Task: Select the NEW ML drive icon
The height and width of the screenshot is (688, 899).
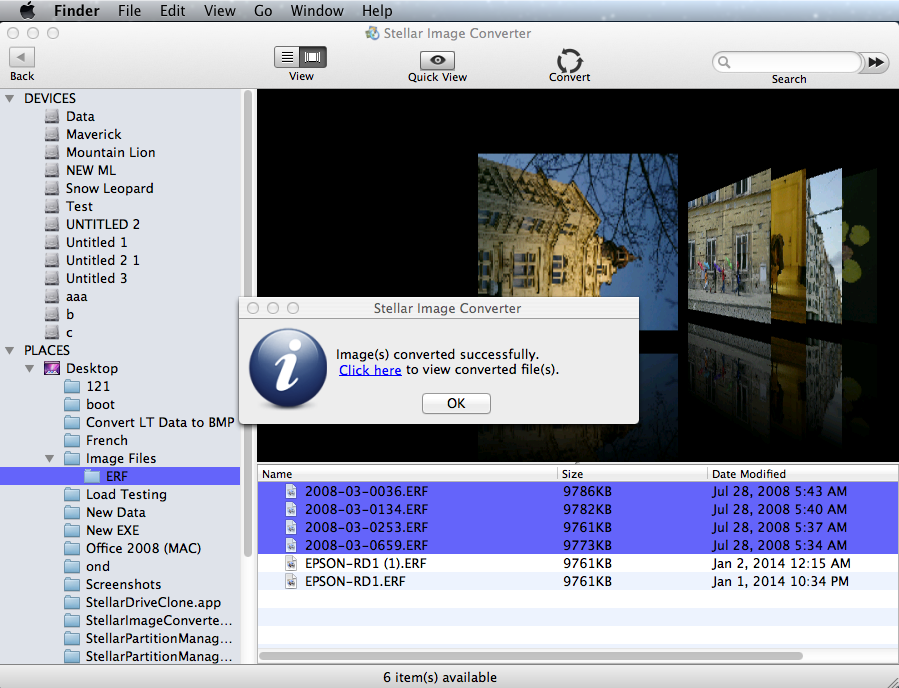Action: tap(52, 170)
